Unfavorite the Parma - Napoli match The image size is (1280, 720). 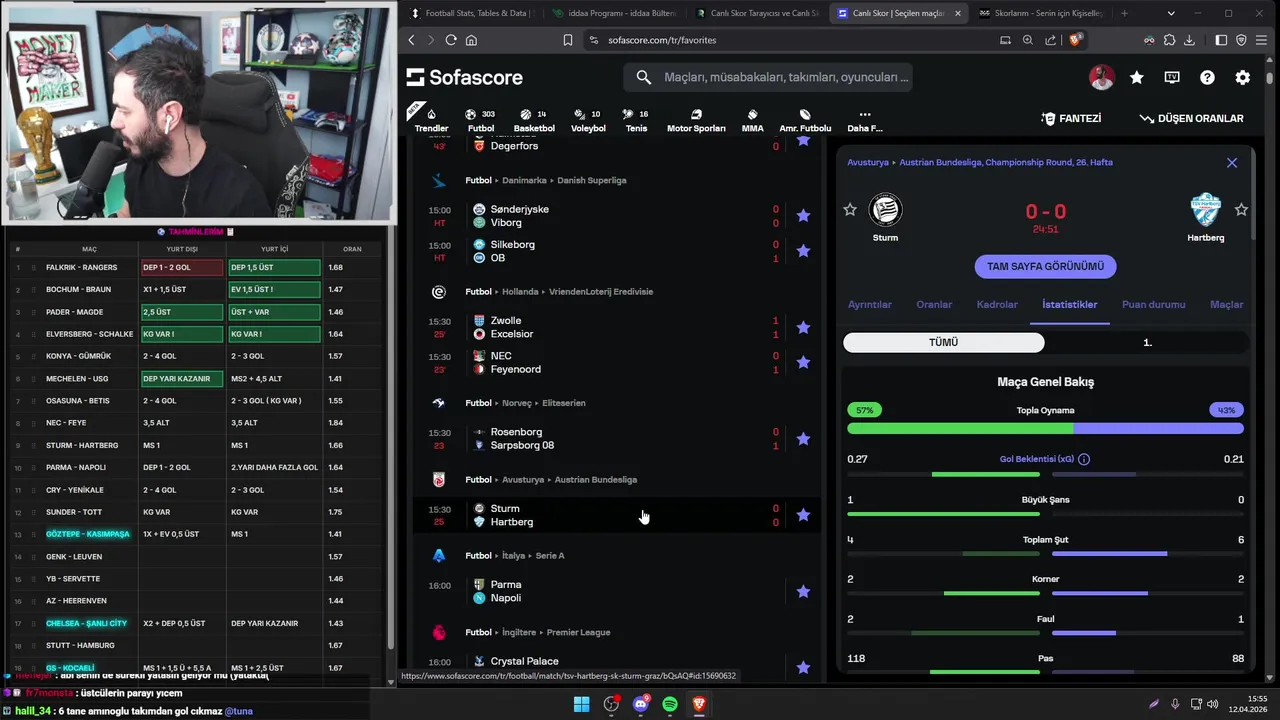click(x=803, y=591)
